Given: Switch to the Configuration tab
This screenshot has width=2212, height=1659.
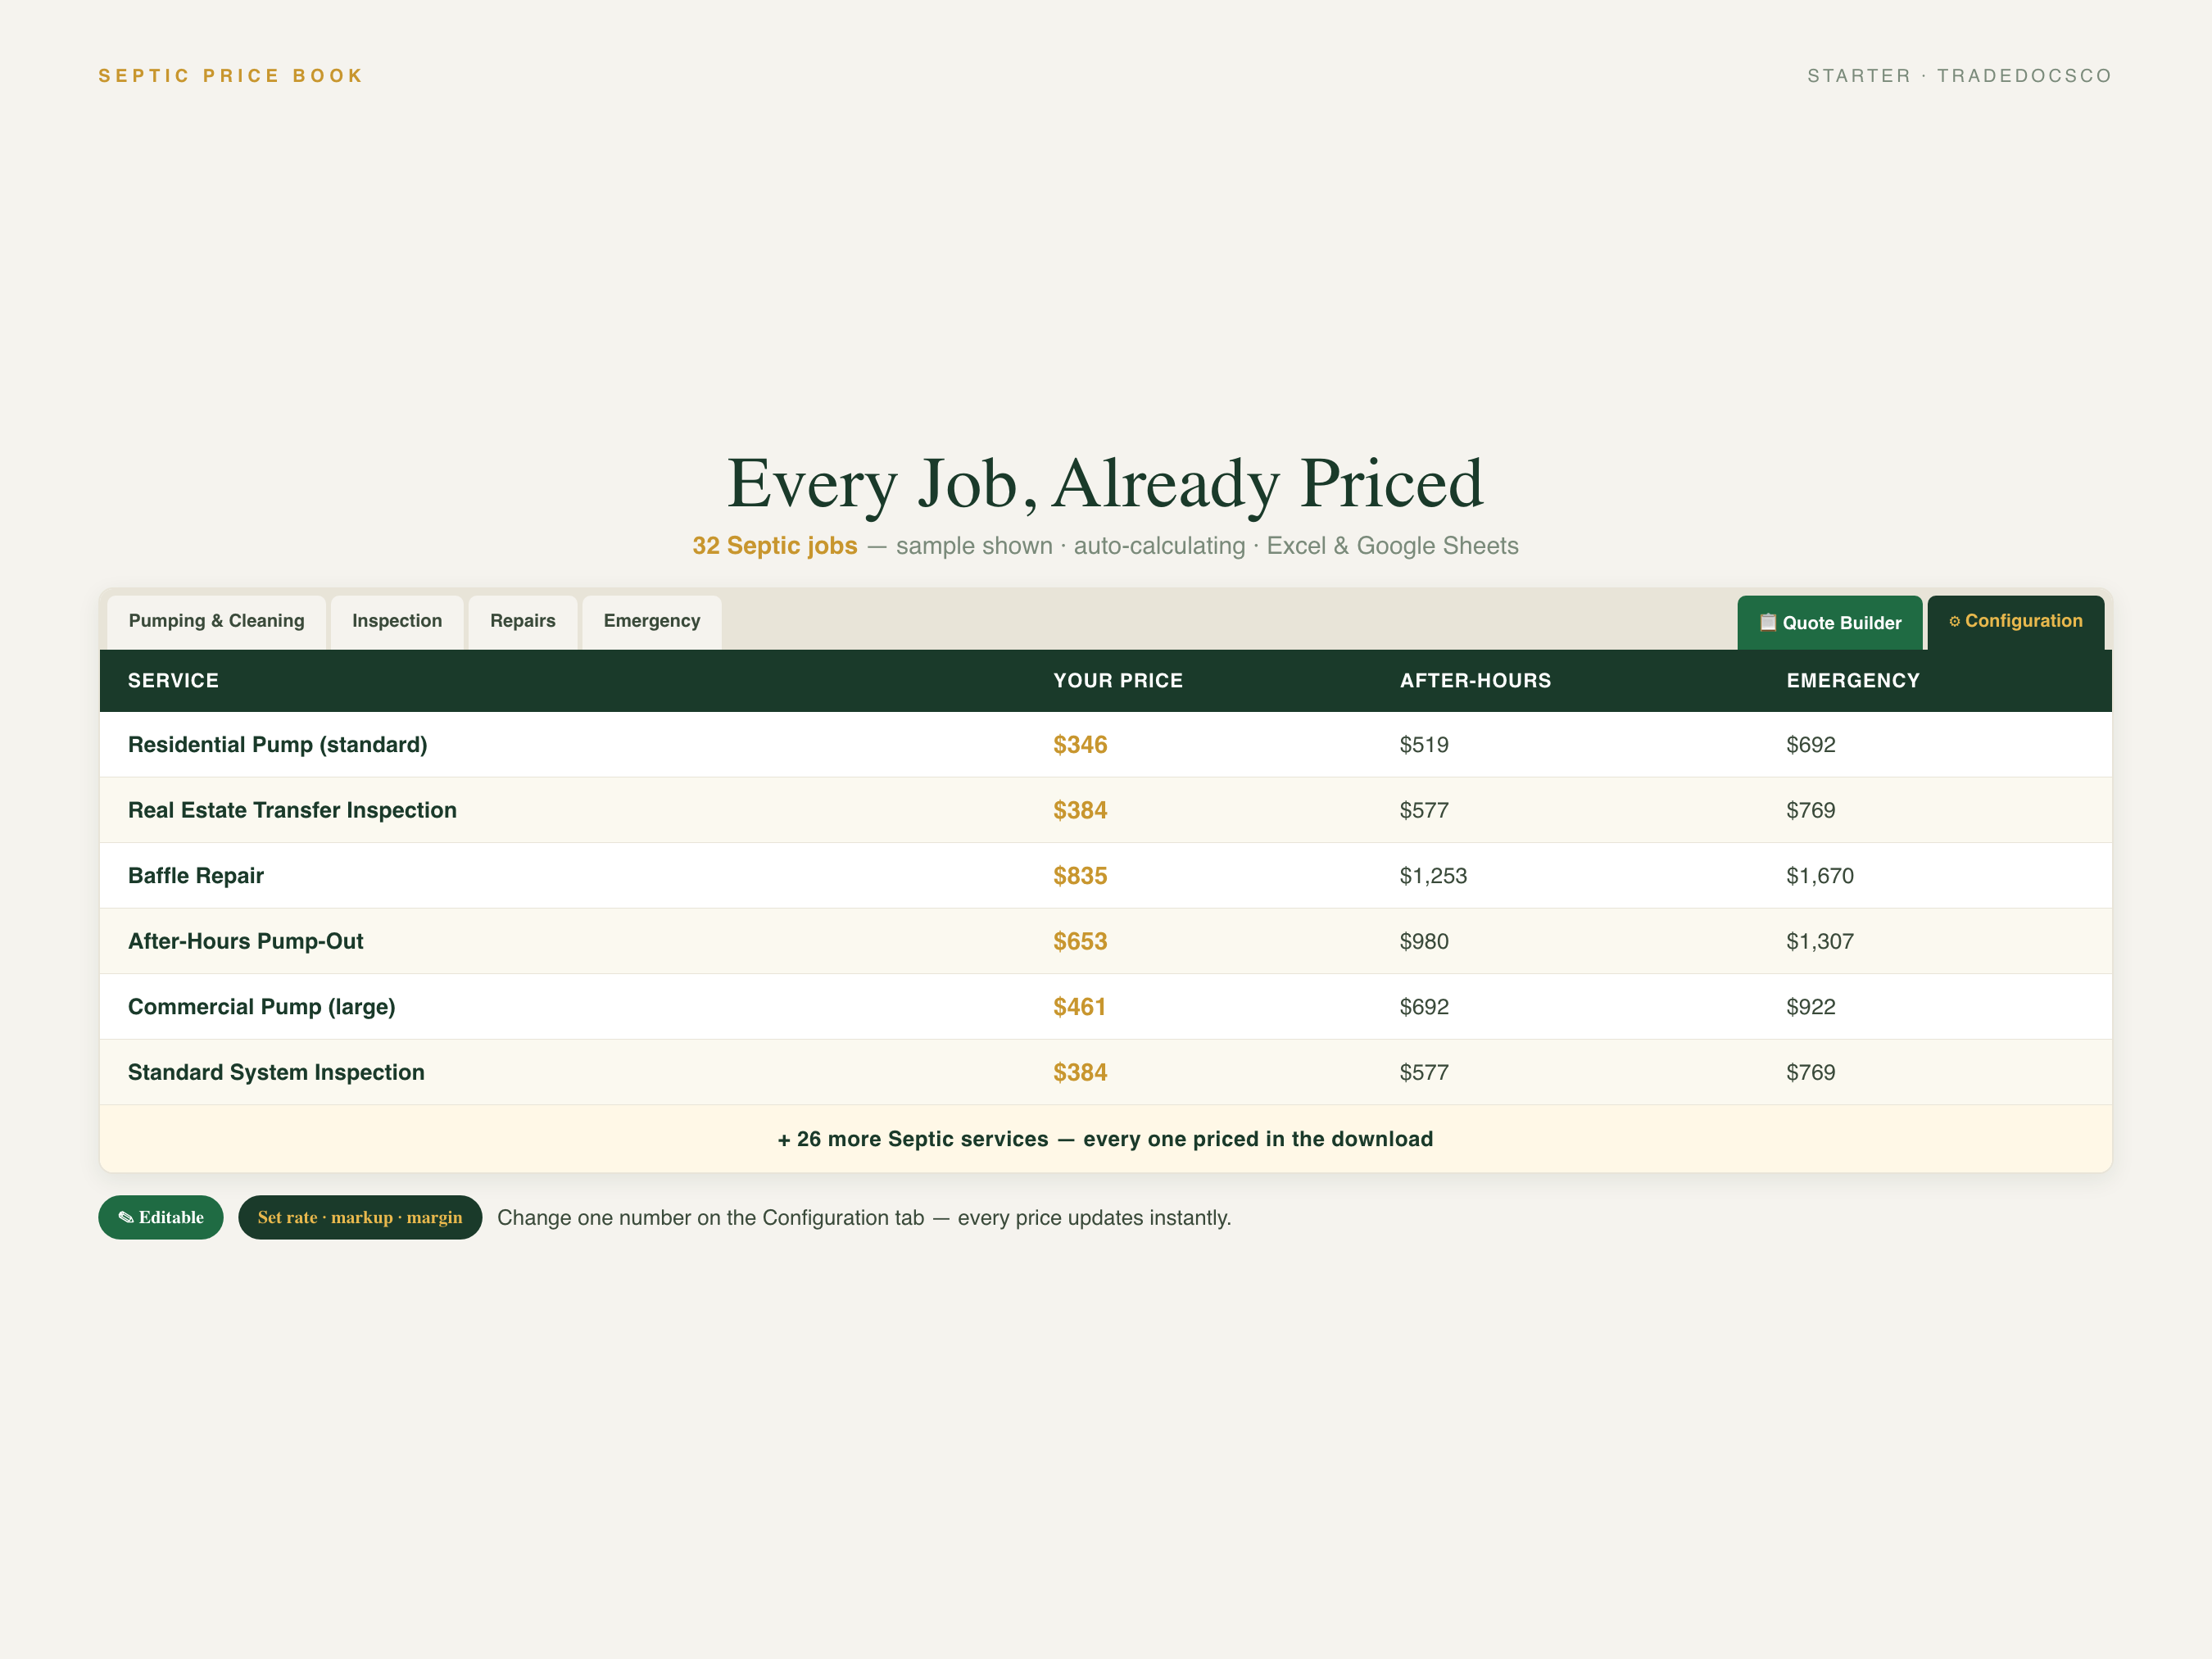Looking at the screenshot, I should (2015, 622).
